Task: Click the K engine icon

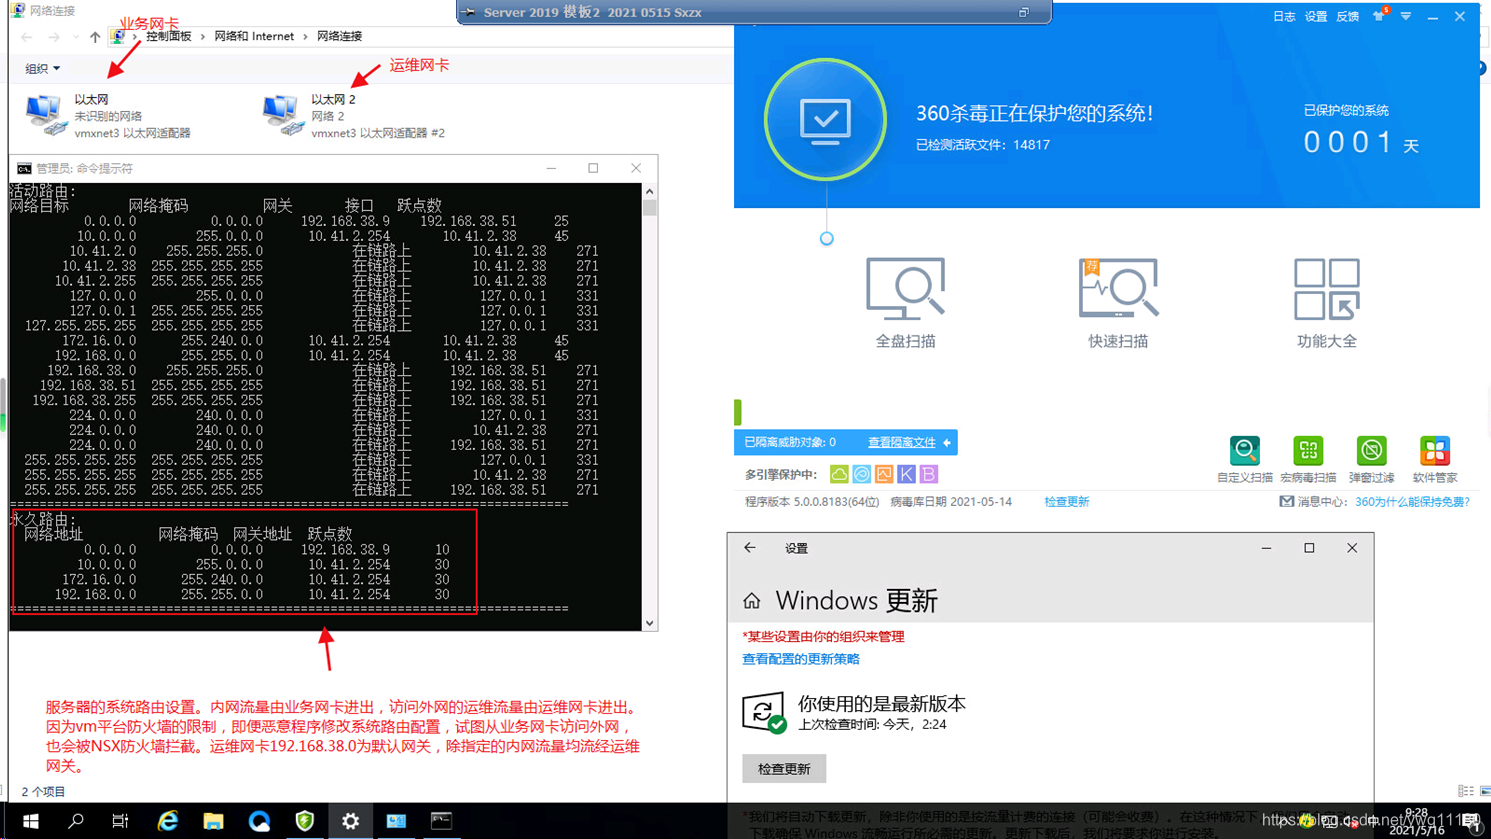Action: click(906, 474)
